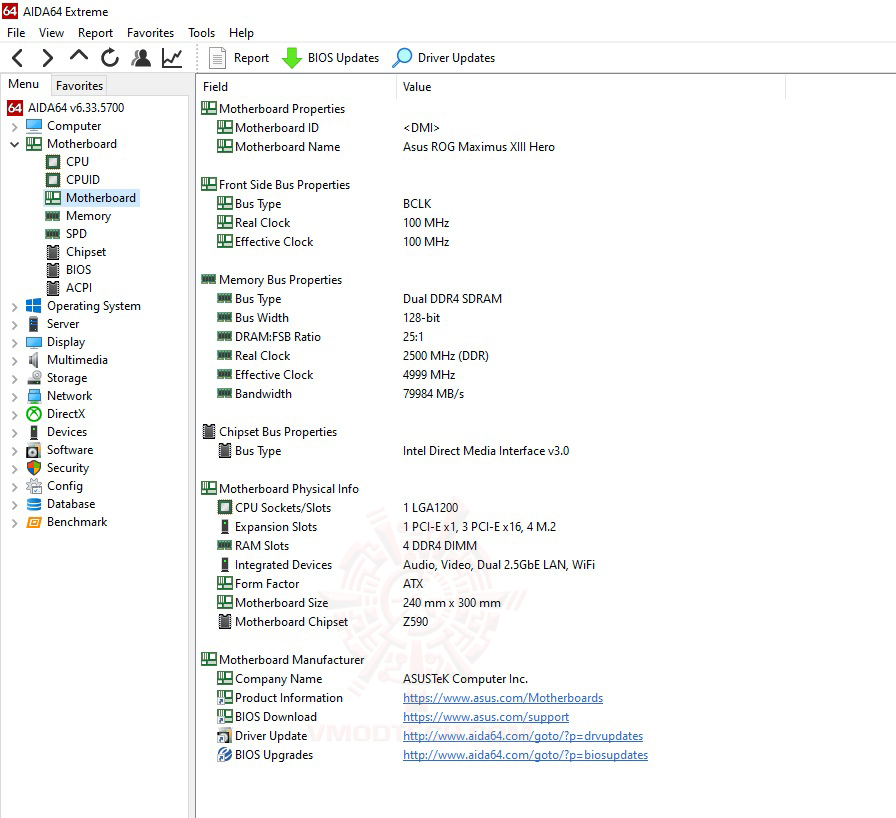The width and height of the screenshot is (896, 818).
Task: Expand the Computer tree node
Action: (15, 126)
